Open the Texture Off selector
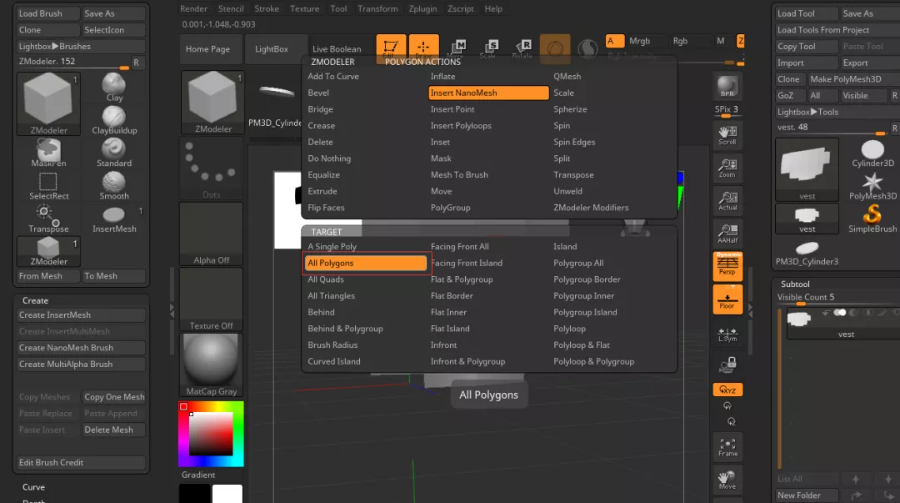Image resolution: width=900 pixels, height=503 pixels. [x=211, y=299]
